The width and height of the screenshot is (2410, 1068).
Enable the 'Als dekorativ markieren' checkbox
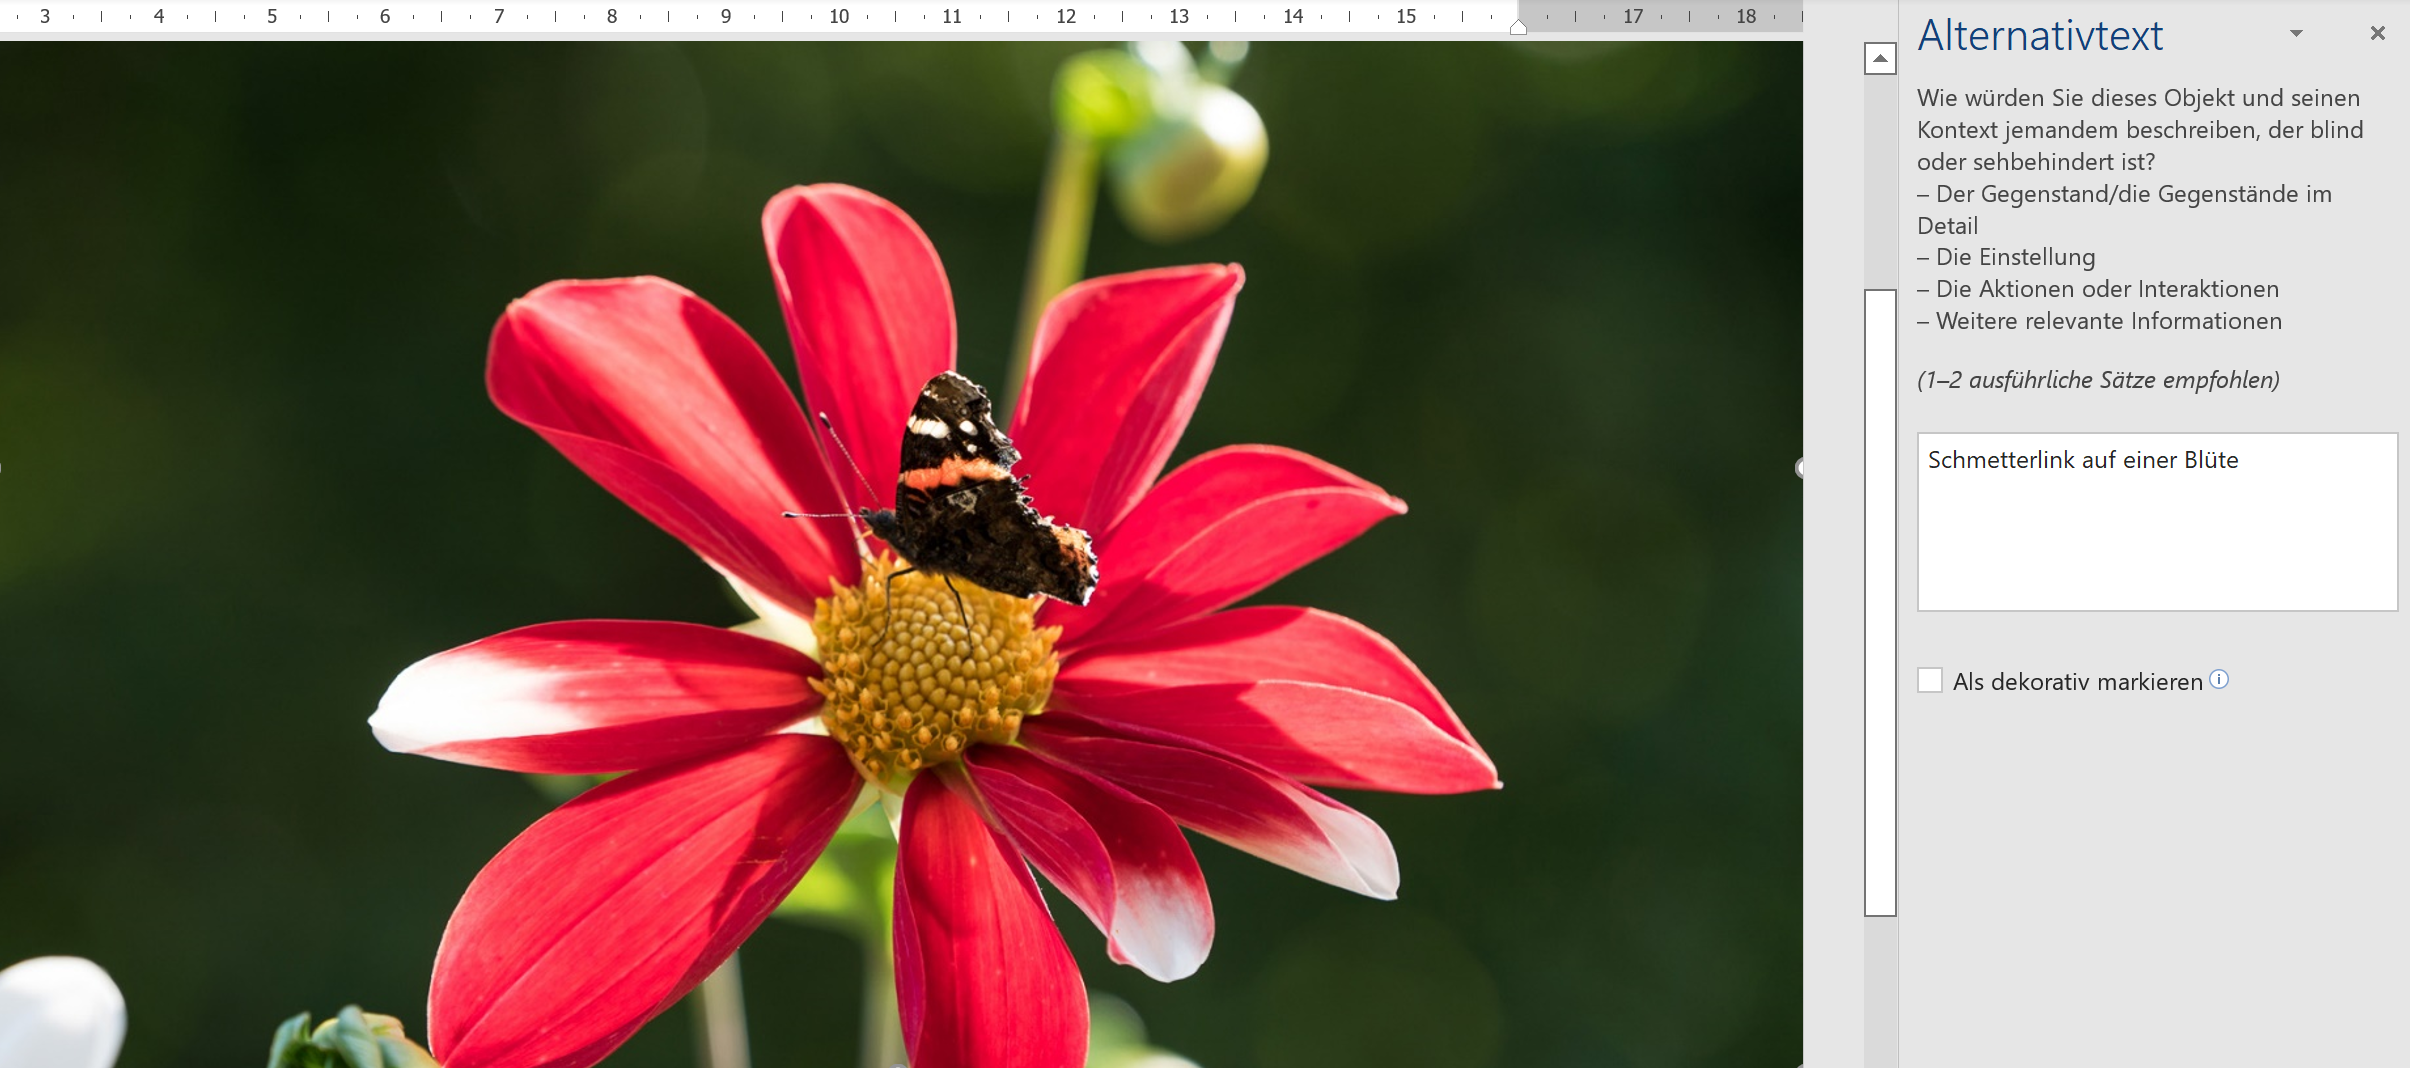[x=1930, y=681]
